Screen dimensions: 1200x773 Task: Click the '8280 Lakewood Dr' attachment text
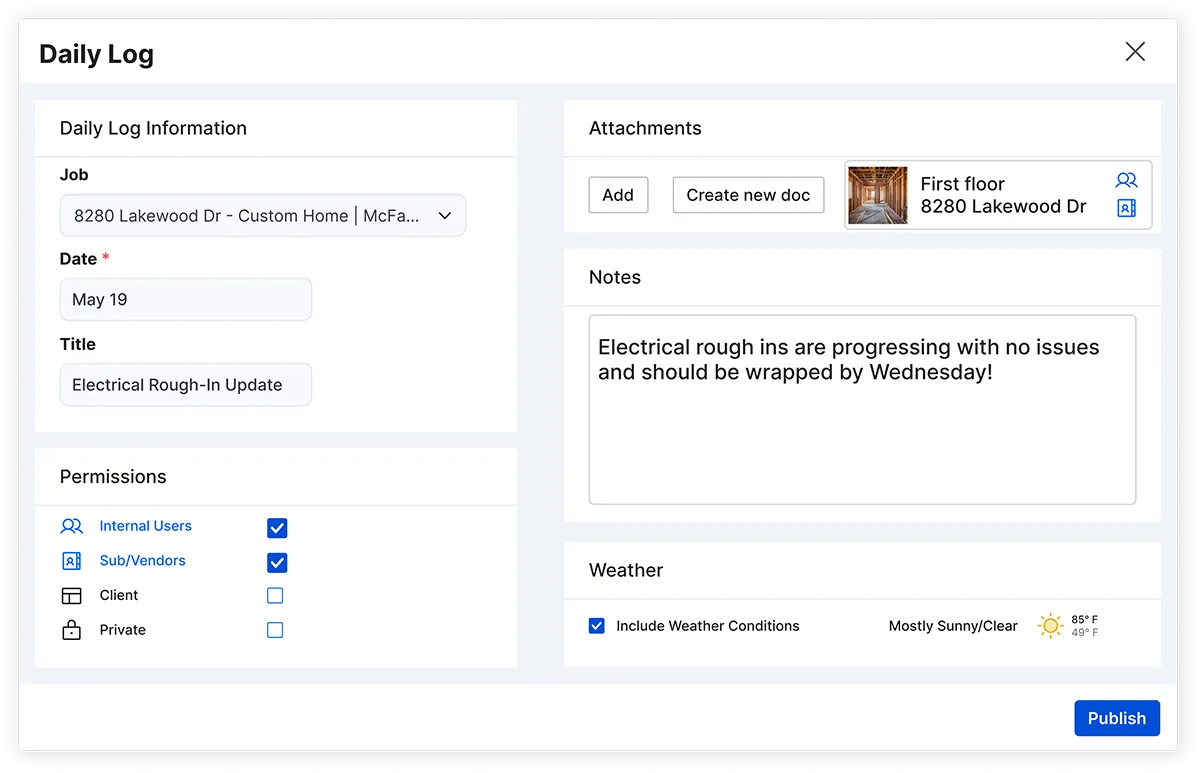click(1003, 207)
